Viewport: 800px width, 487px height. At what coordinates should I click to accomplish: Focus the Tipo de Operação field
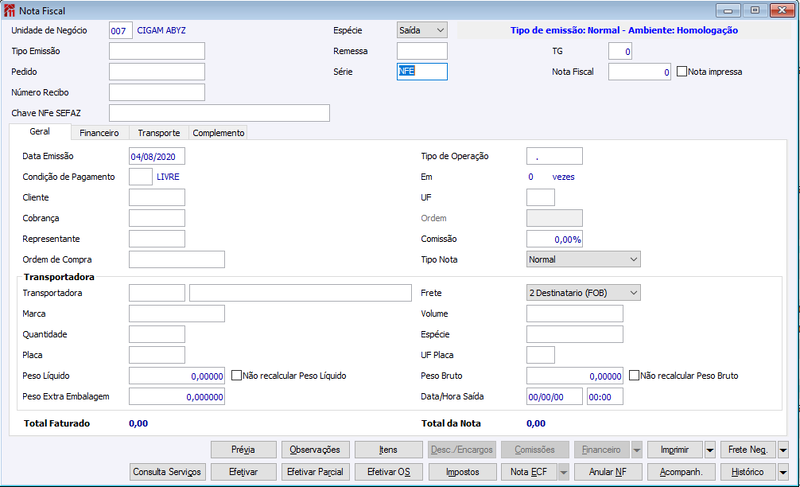click(555, 156)
